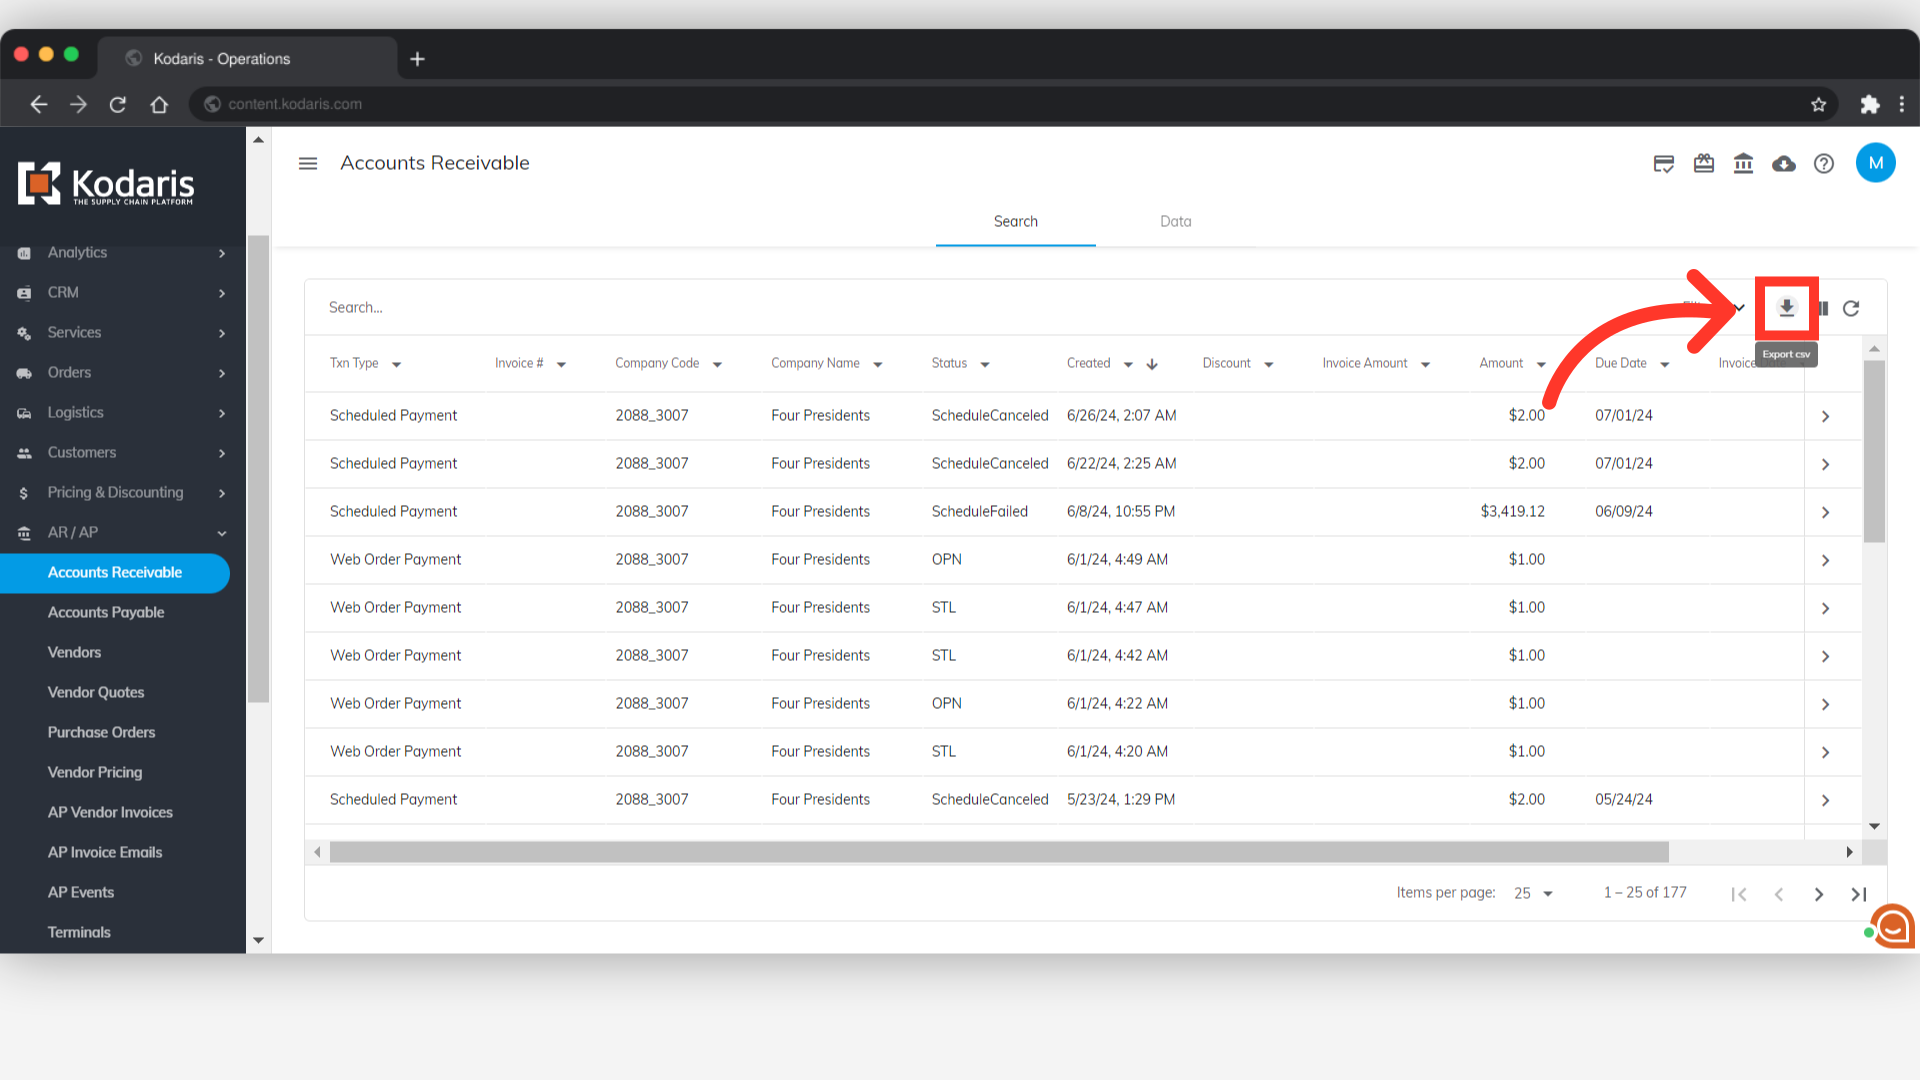Click the horizontal table scrollbar
Screen dimensions: 1920x1080
[x=998, y=852]
